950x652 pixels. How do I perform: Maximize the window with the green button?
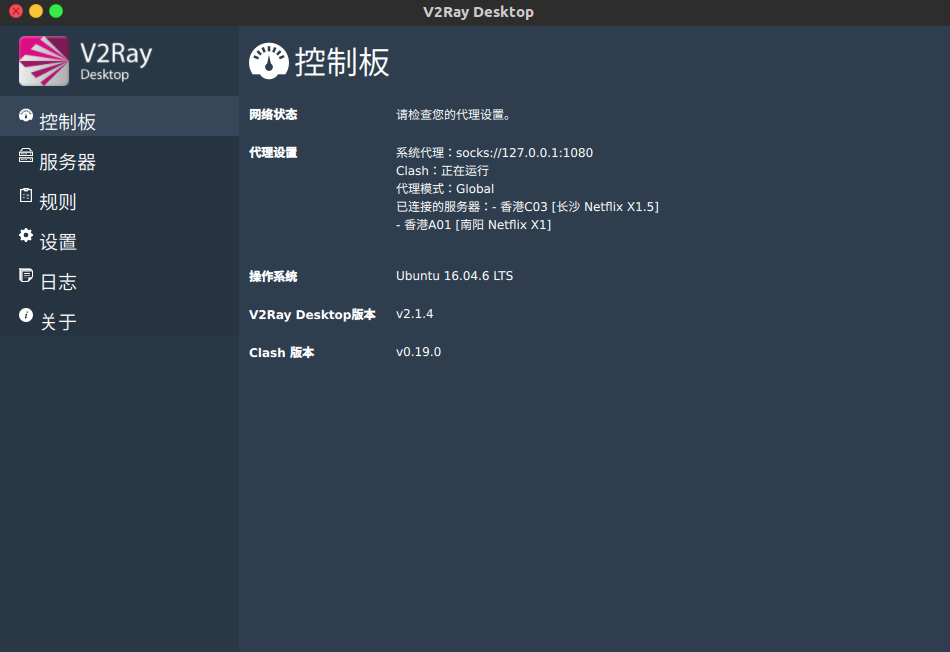coord(56,11)
